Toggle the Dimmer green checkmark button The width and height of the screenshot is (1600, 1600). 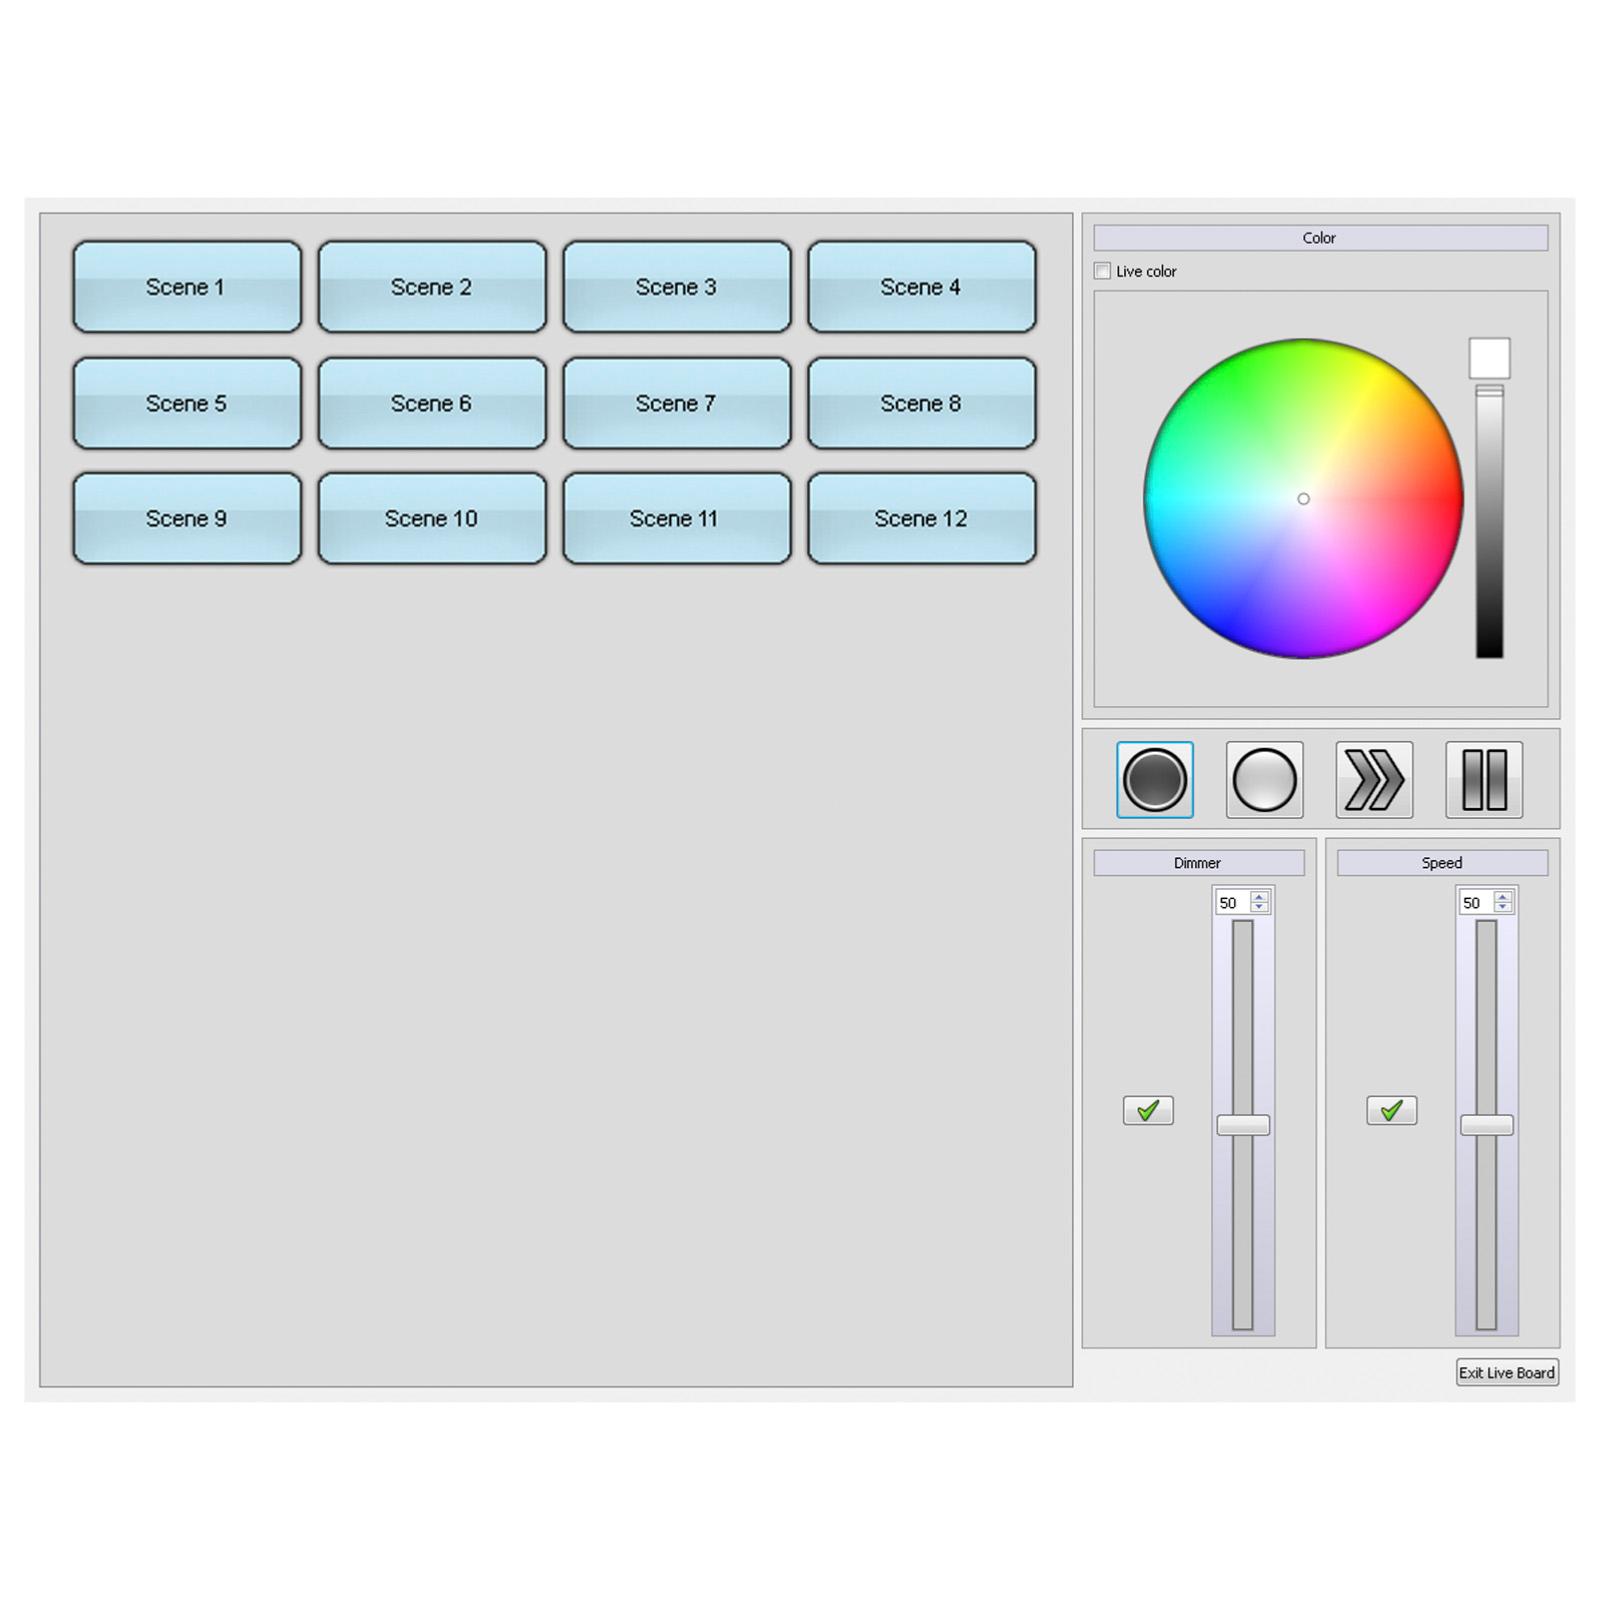pos(1148,1110)
